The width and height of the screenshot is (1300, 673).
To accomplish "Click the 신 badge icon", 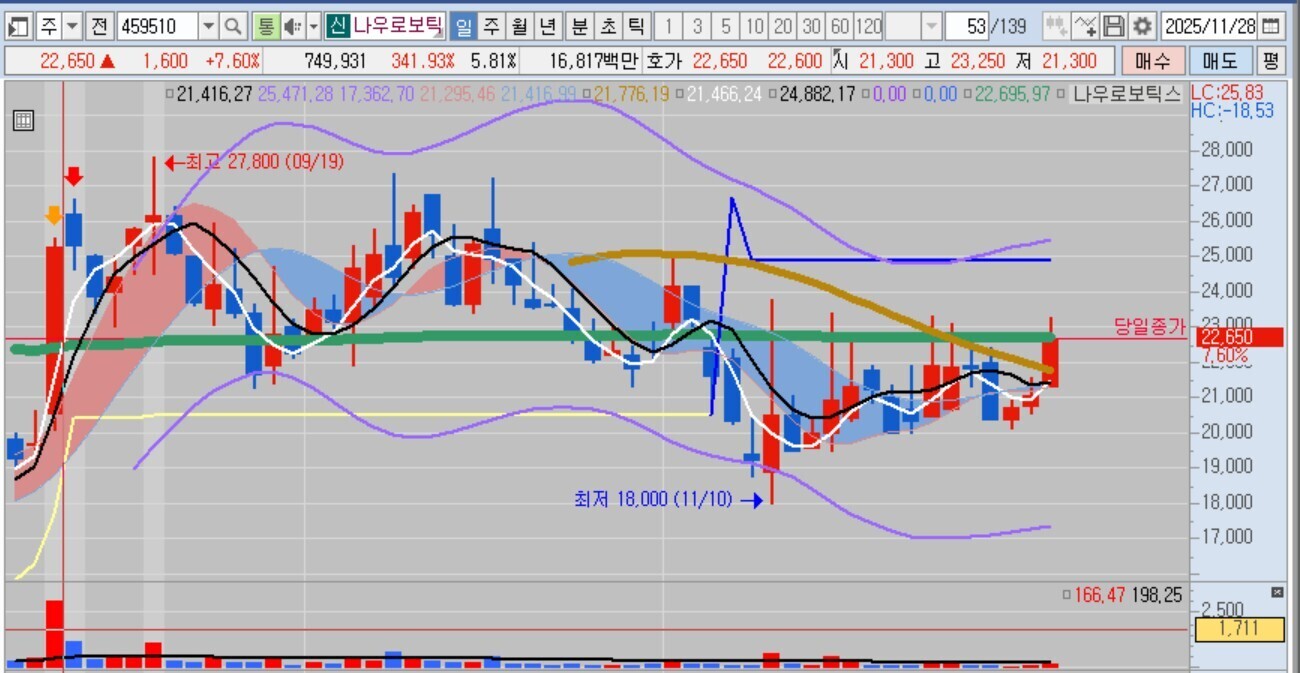I will click(x=337, y=26).
